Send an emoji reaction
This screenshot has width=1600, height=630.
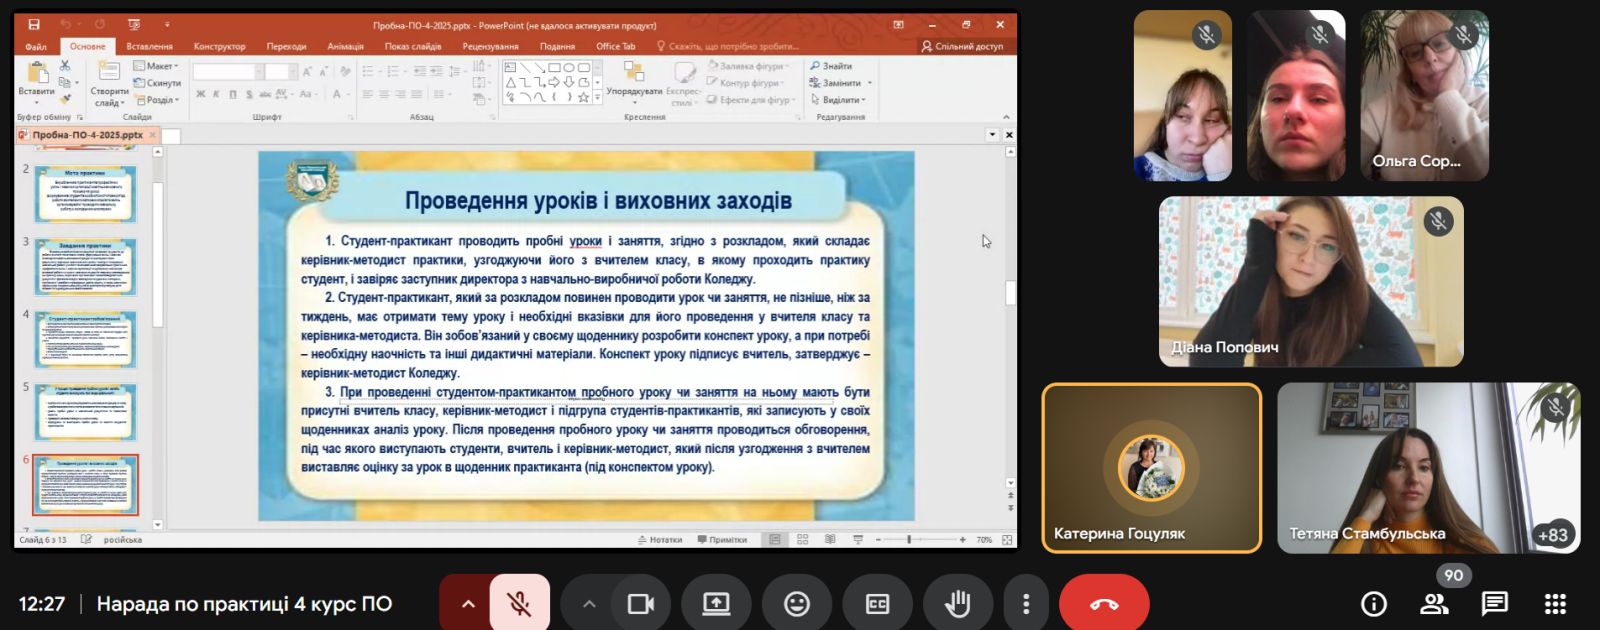tap(797, 604)
